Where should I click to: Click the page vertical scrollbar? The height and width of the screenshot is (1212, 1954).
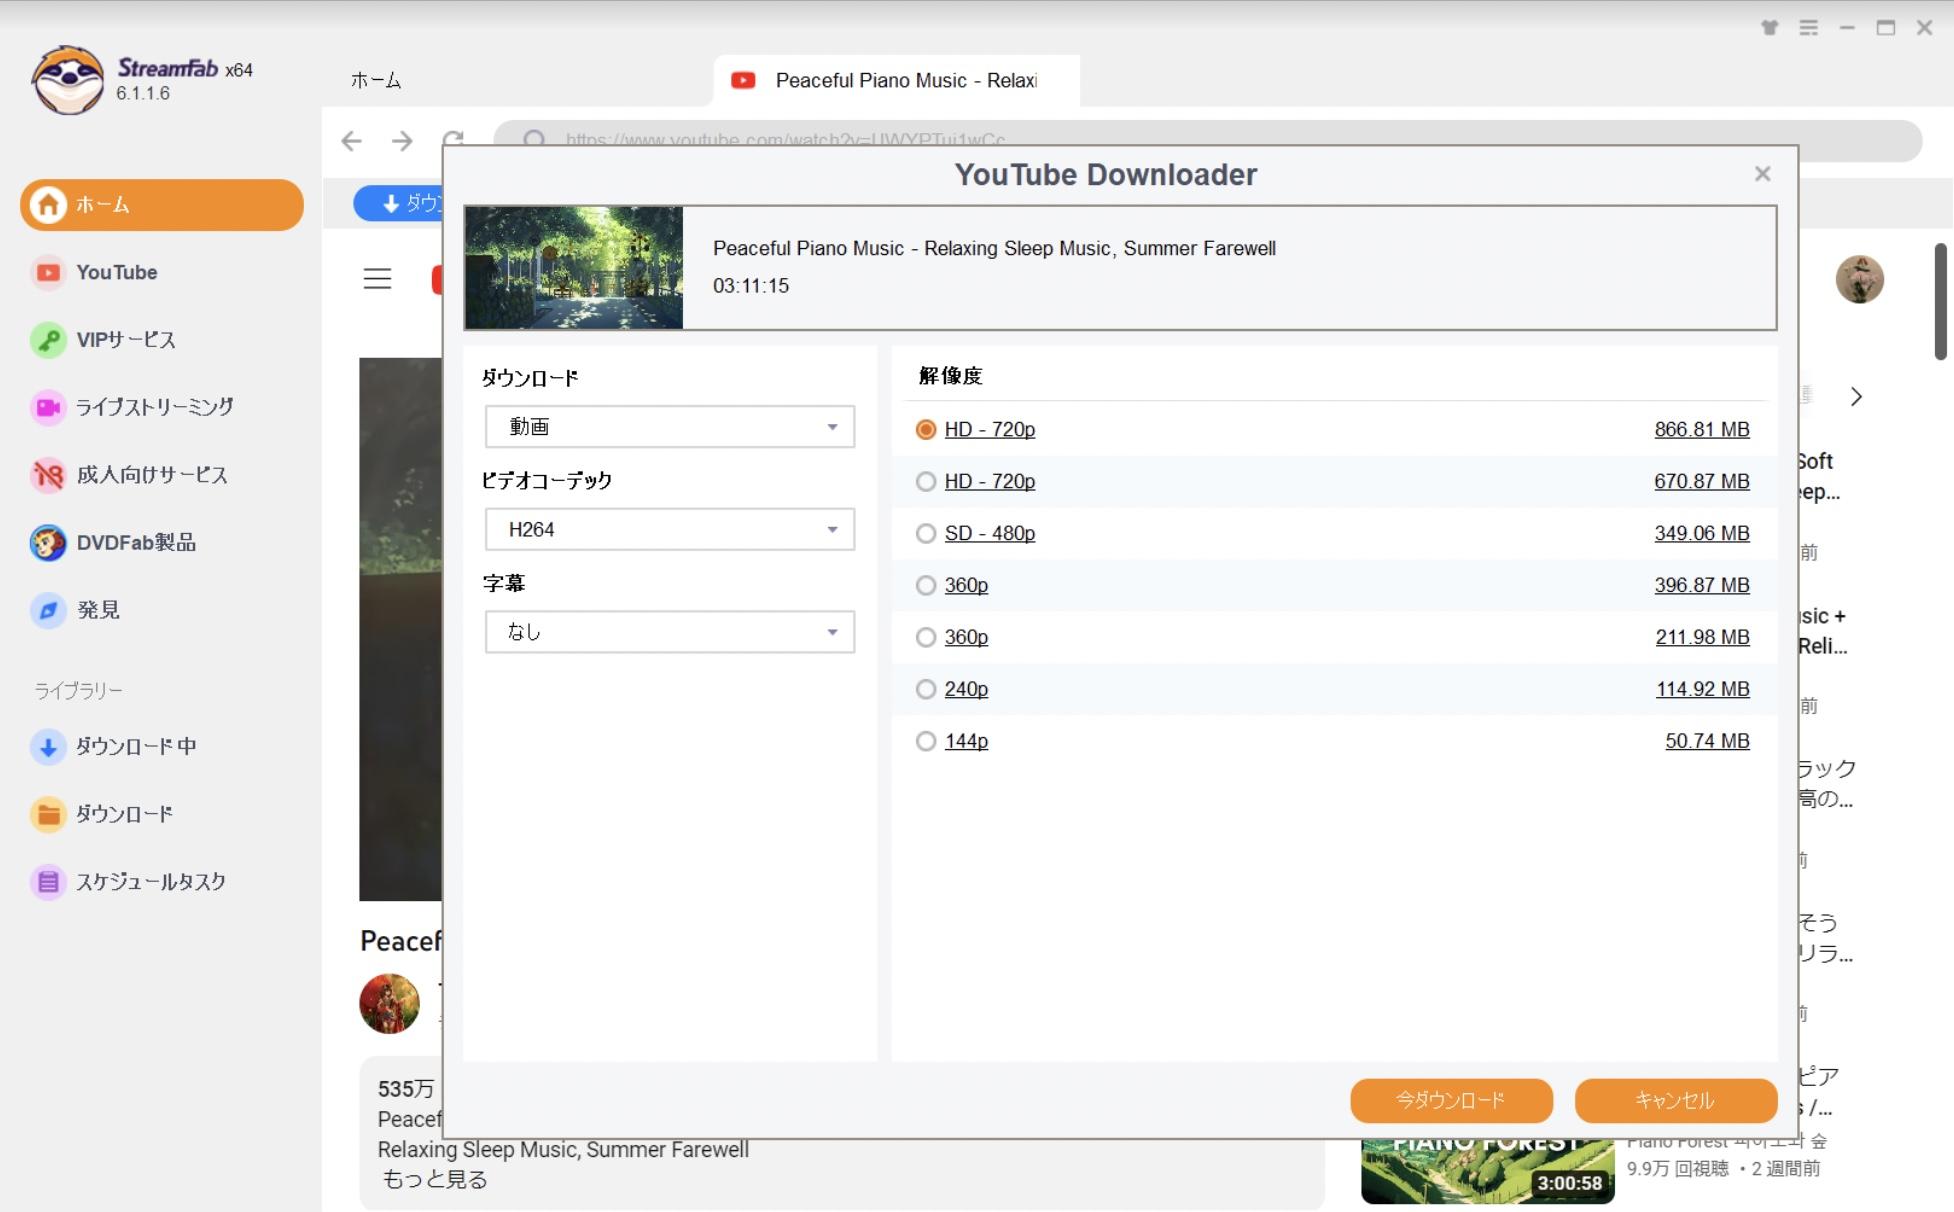click(x=1940, y=300)
